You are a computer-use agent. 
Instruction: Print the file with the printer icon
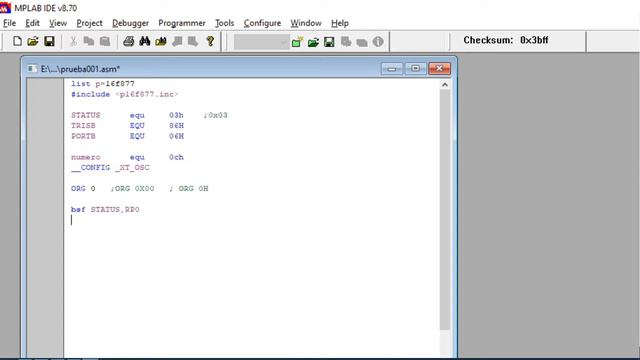129,41
